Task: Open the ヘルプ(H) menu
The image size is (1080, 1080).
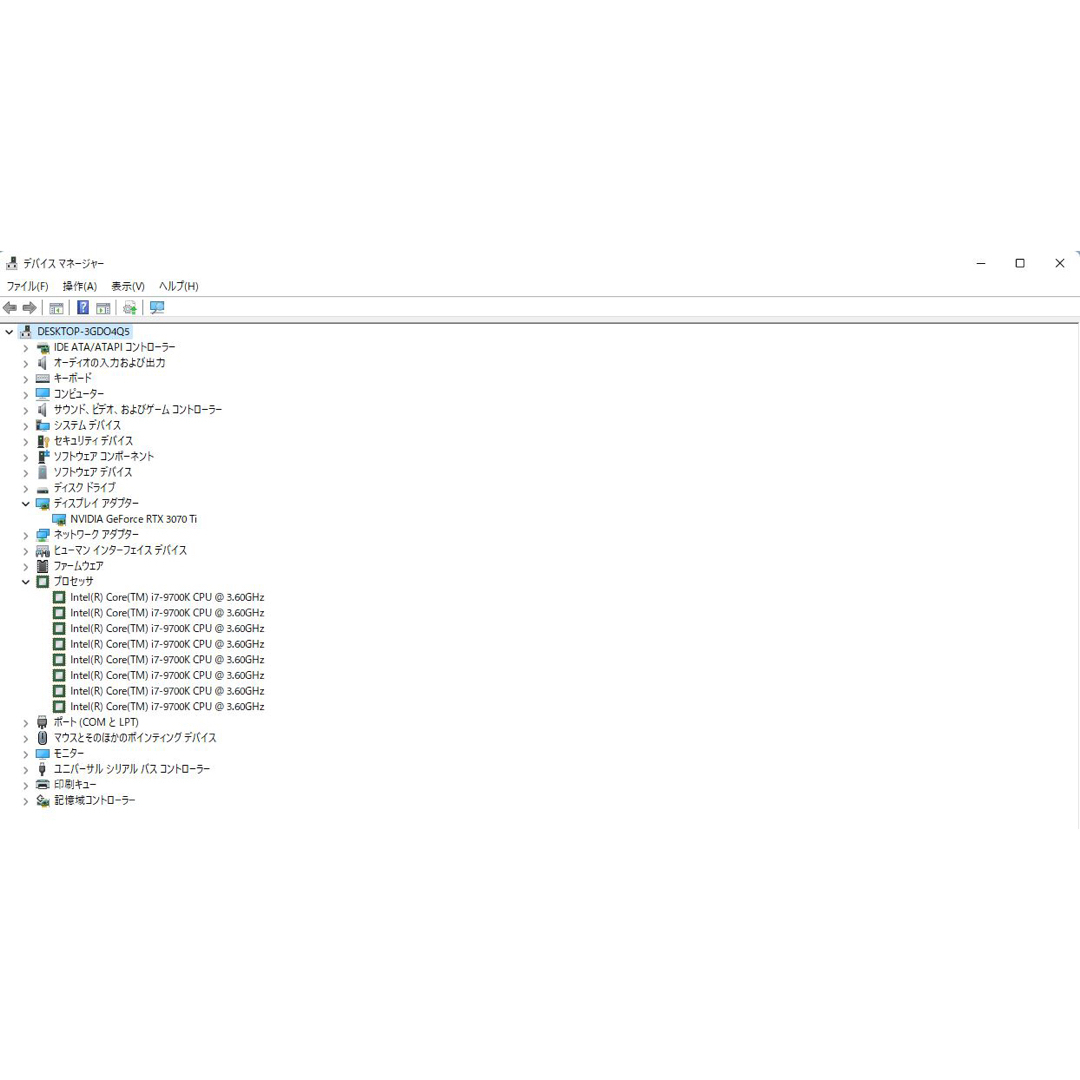Action: (178, 286)
